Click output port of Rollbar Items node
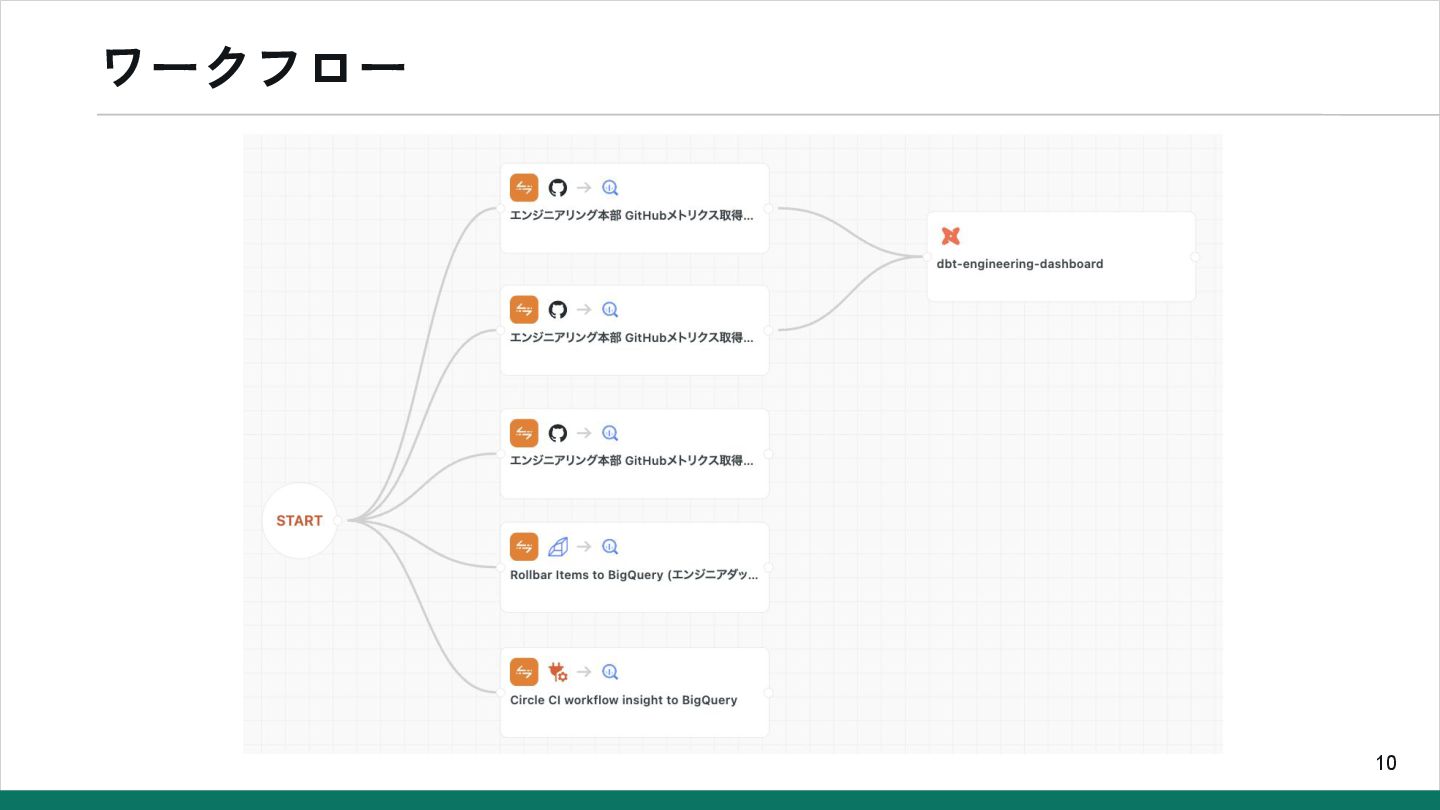The height and width of the screenshot is (810, 1440). 769,567
